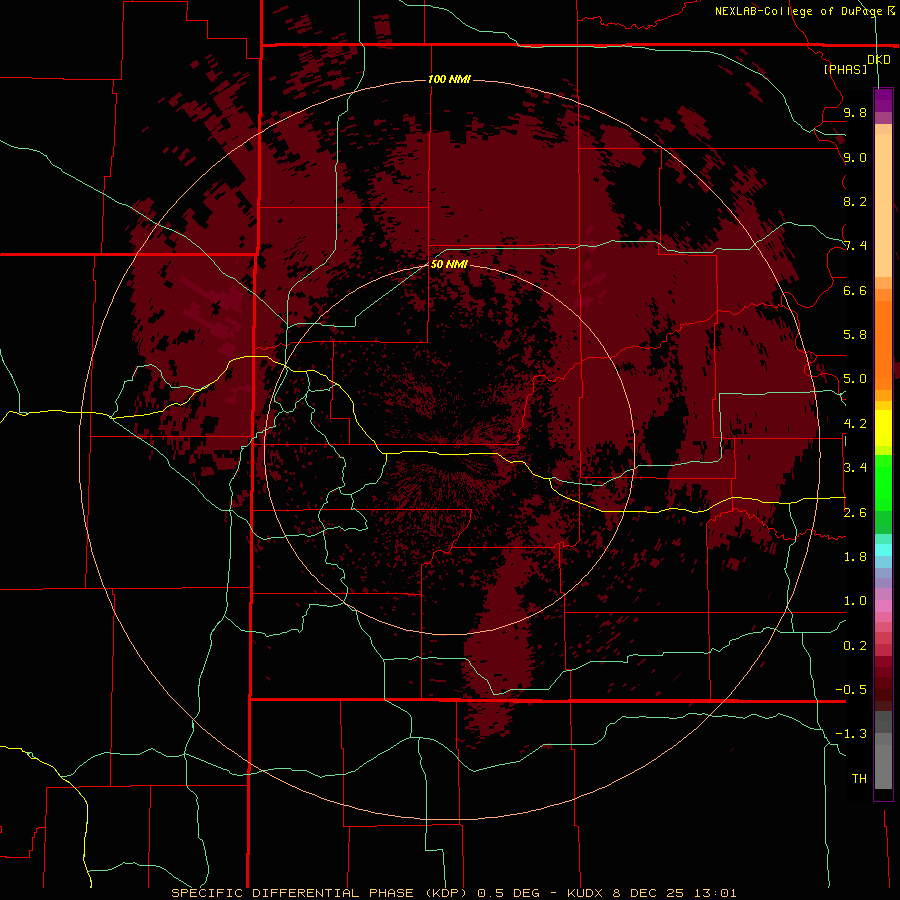Click the 13:01 timestamp in caption
The height and width of the screenshot is (900, 900).
pyautogui.click(x=715, y=893)
